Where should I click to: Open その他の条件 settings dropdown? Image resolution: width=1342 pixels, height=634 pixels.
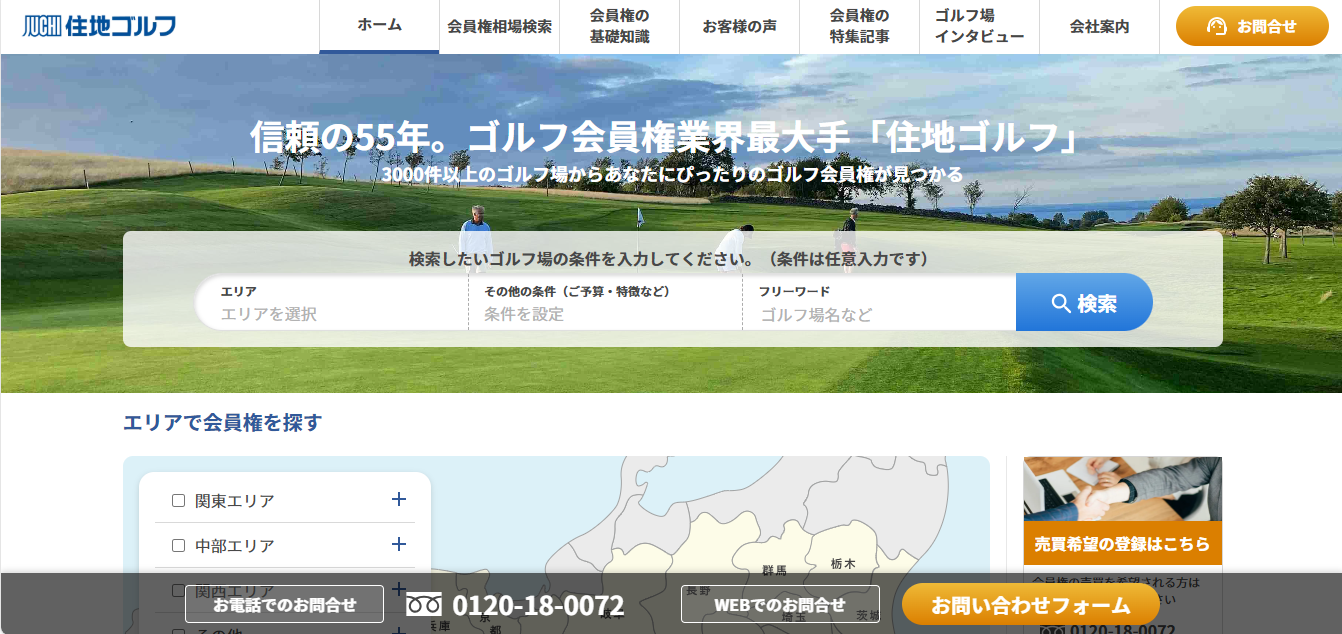tap(605, 313)
